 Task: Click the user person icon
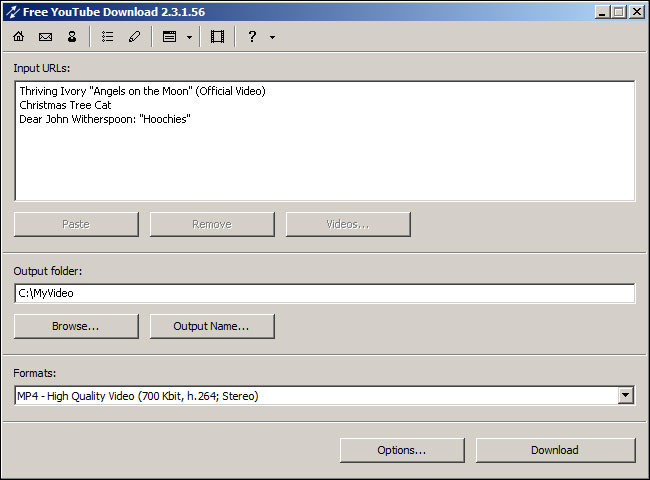pyautogui.click(x=72, y=37)
